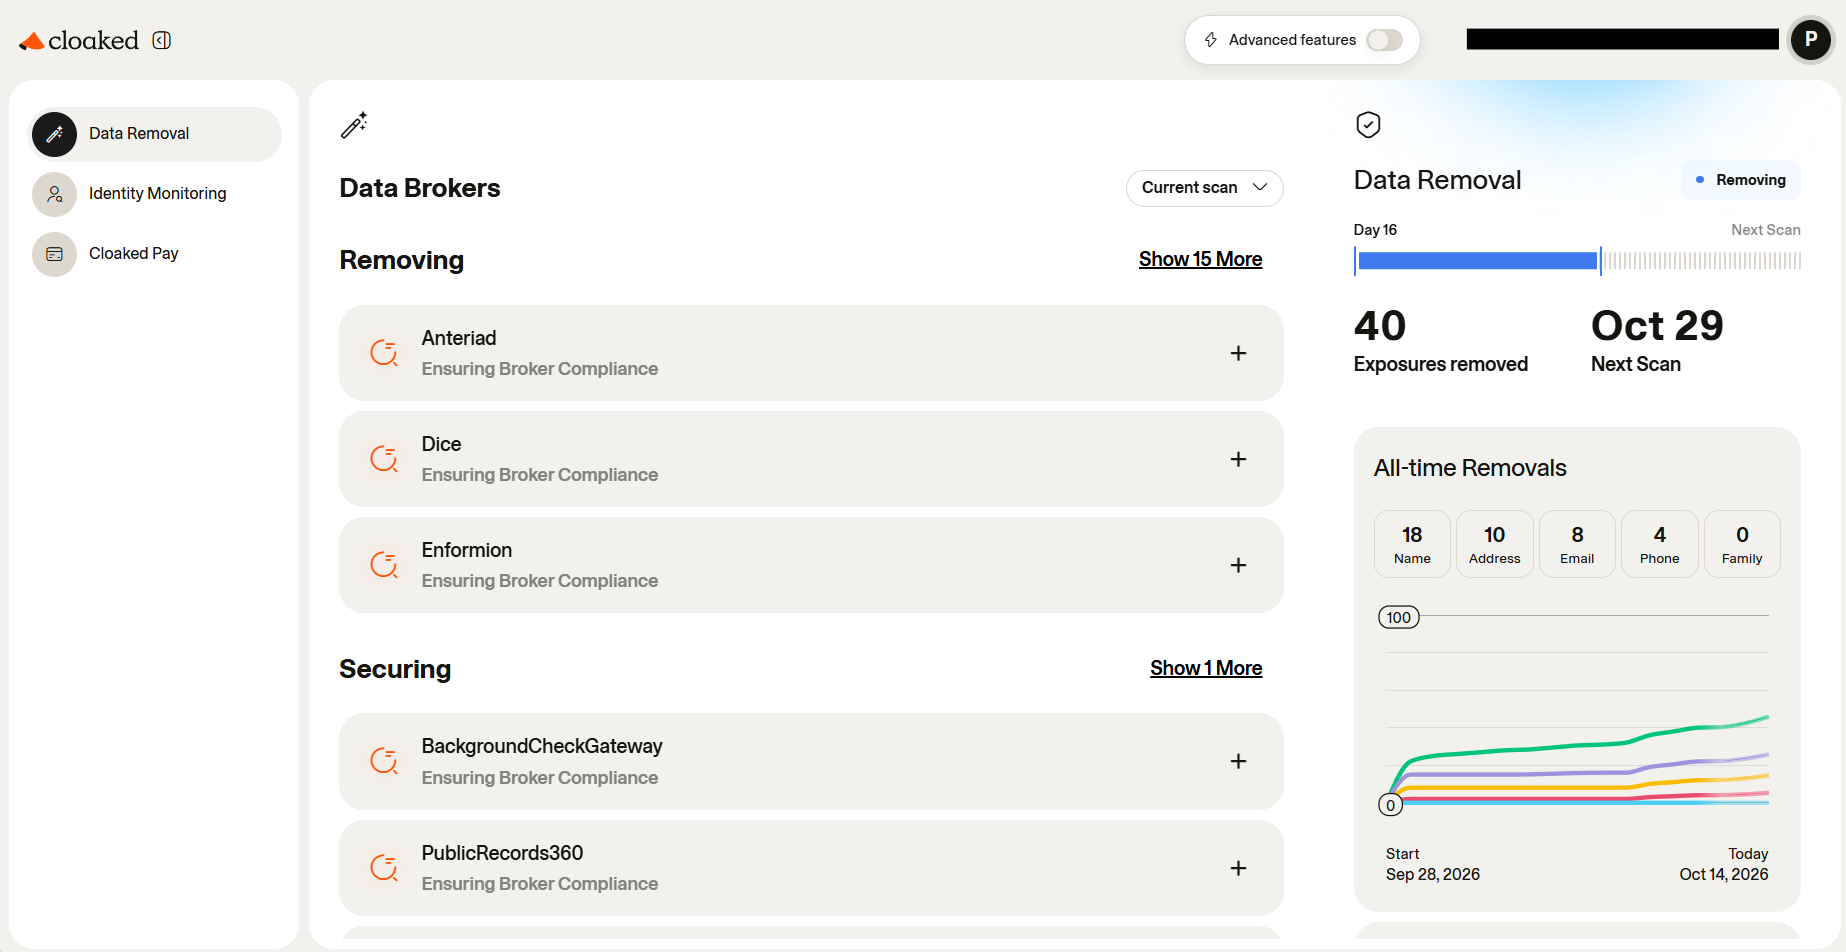Click the shield check icon above Data Removal
Viewport: 1846px width, 952px height.
(x=1368, y=125)
